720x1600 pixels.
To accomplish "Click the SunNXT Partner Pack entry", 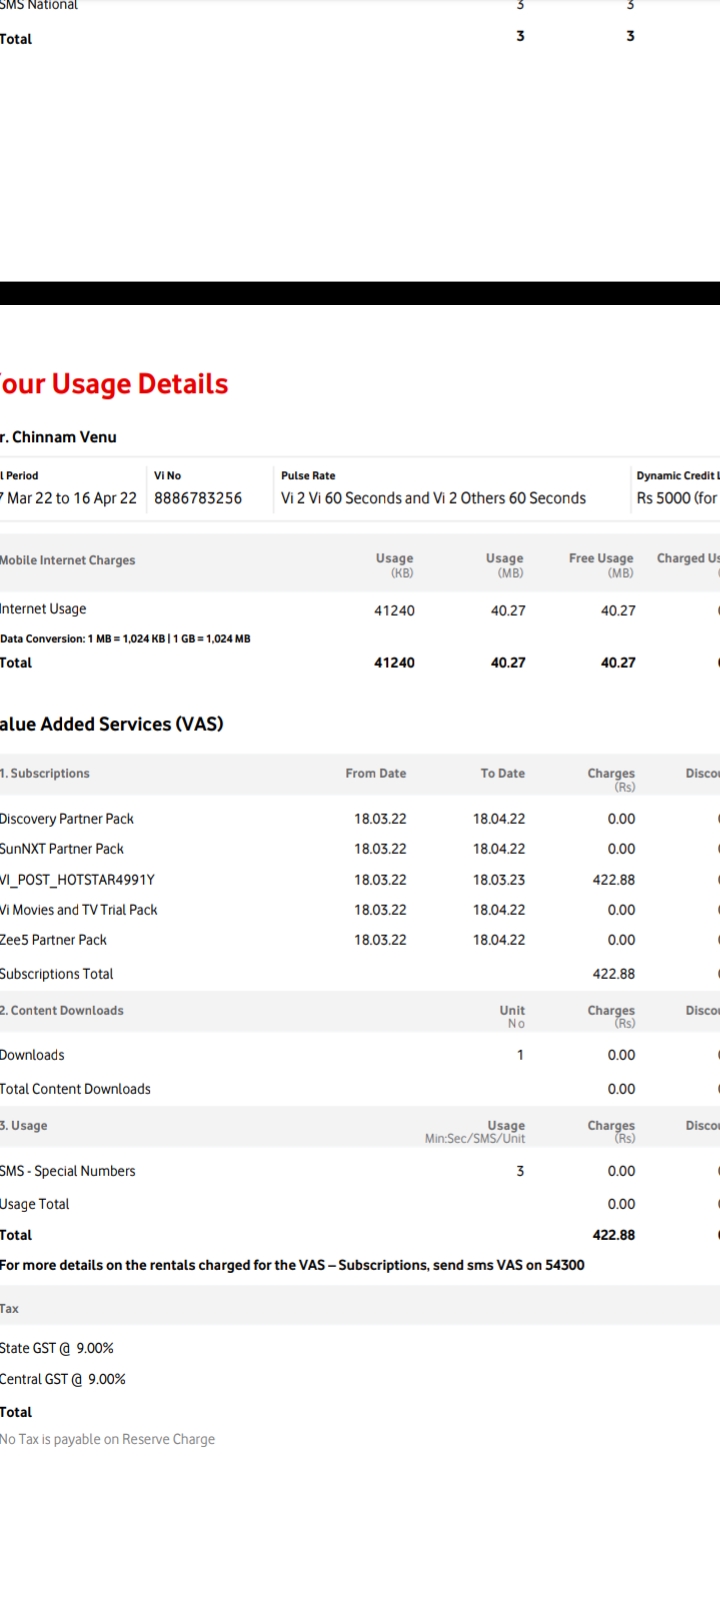I will pyautogui.click(x=62, y=849).
